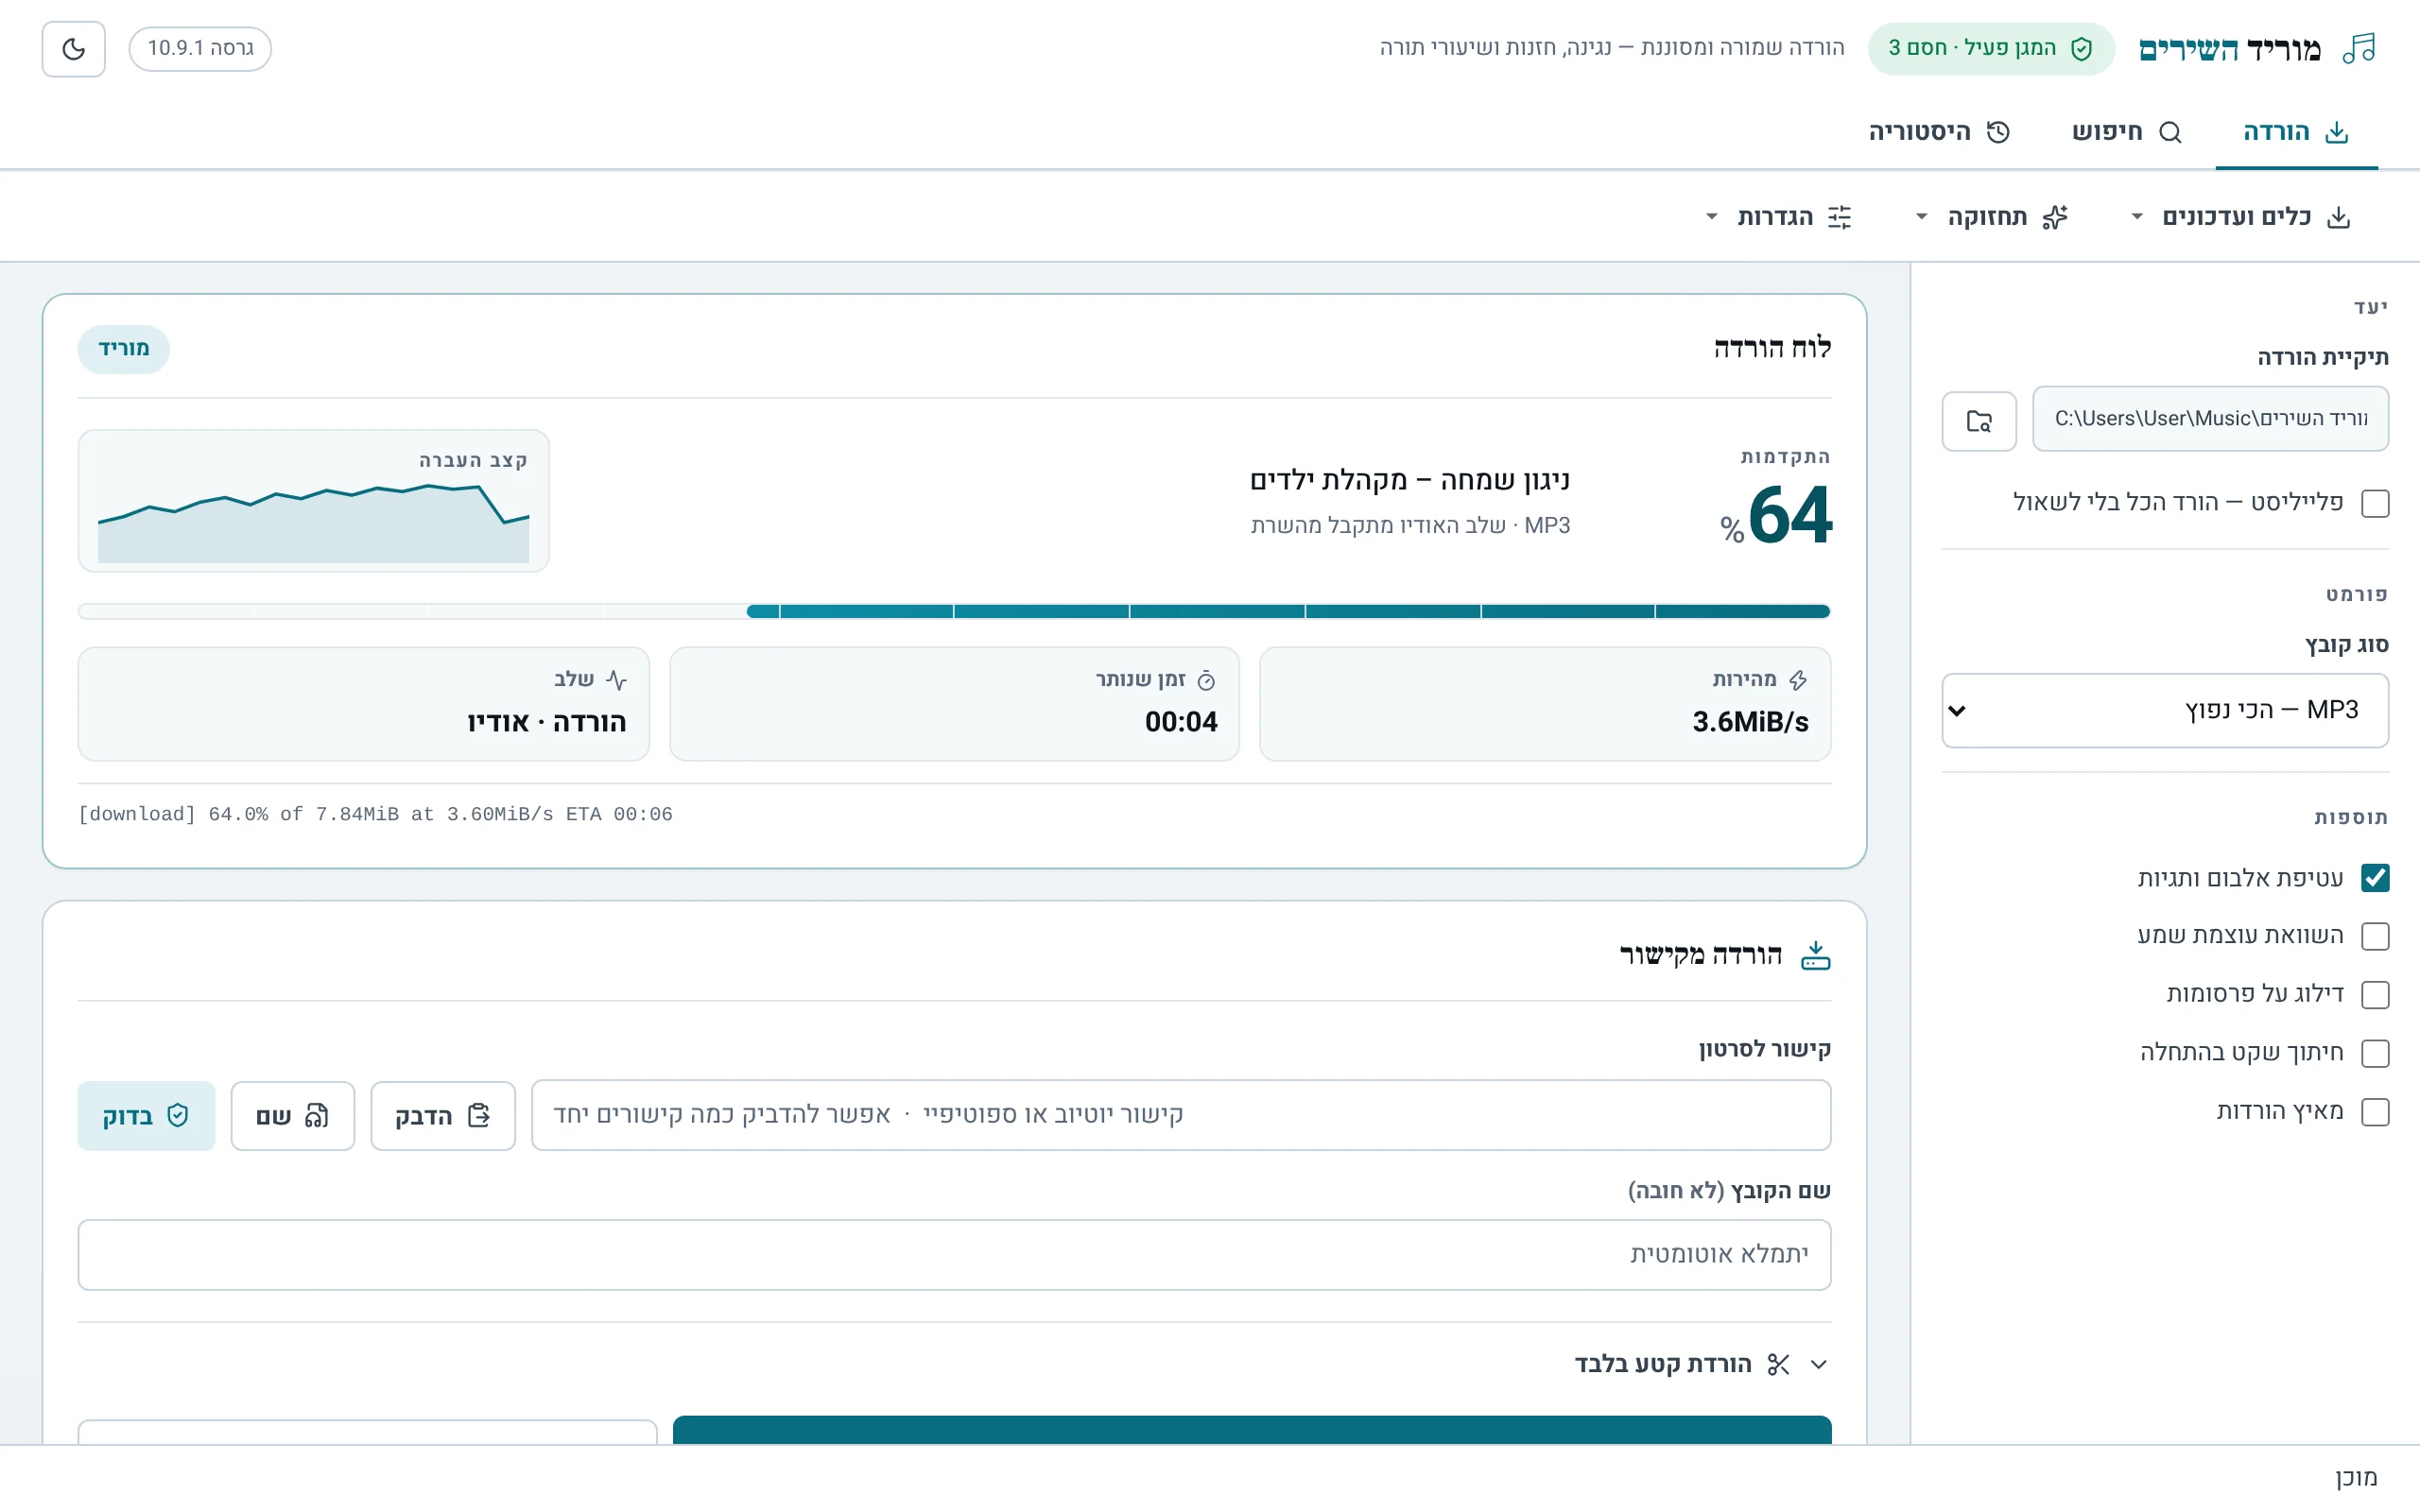Uncheck עטיפת אלבום ותגיות

pos(2374,878)
